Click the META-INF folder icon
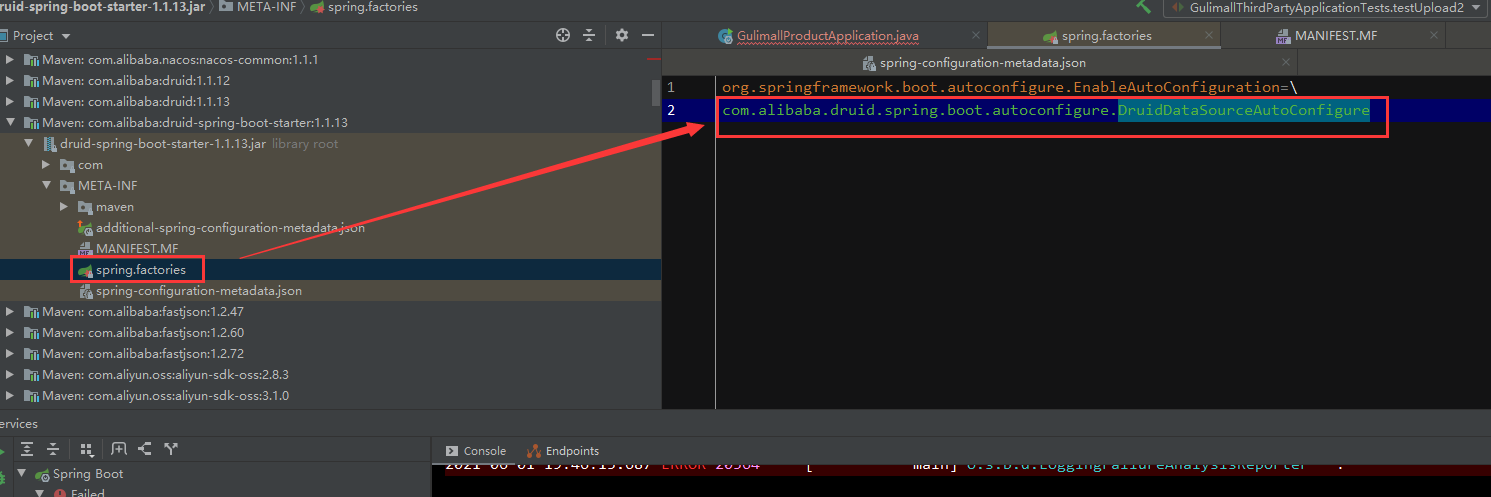This screenshot has width=1491, height=497. (x=67, y=186)
